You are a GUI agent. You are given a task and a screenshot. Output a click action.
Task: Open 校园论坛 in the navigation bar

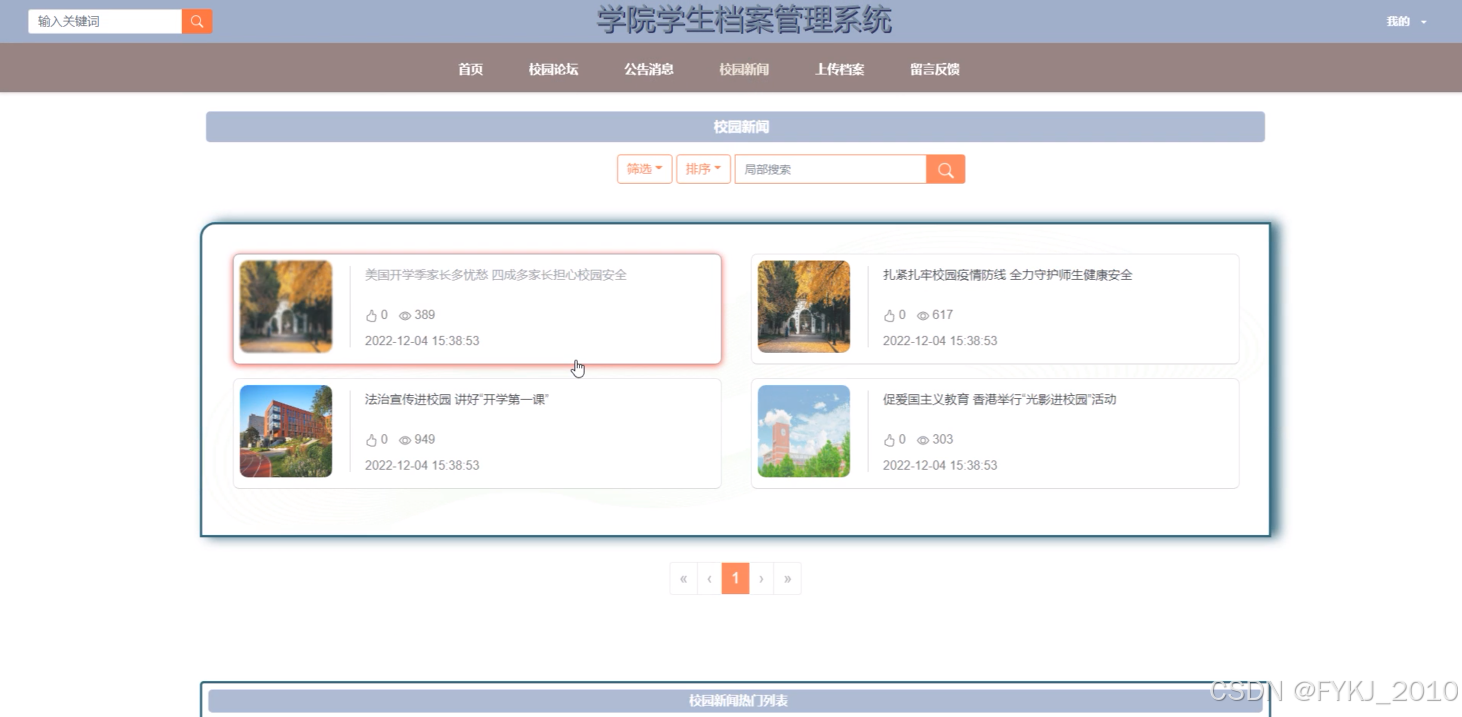553,69
